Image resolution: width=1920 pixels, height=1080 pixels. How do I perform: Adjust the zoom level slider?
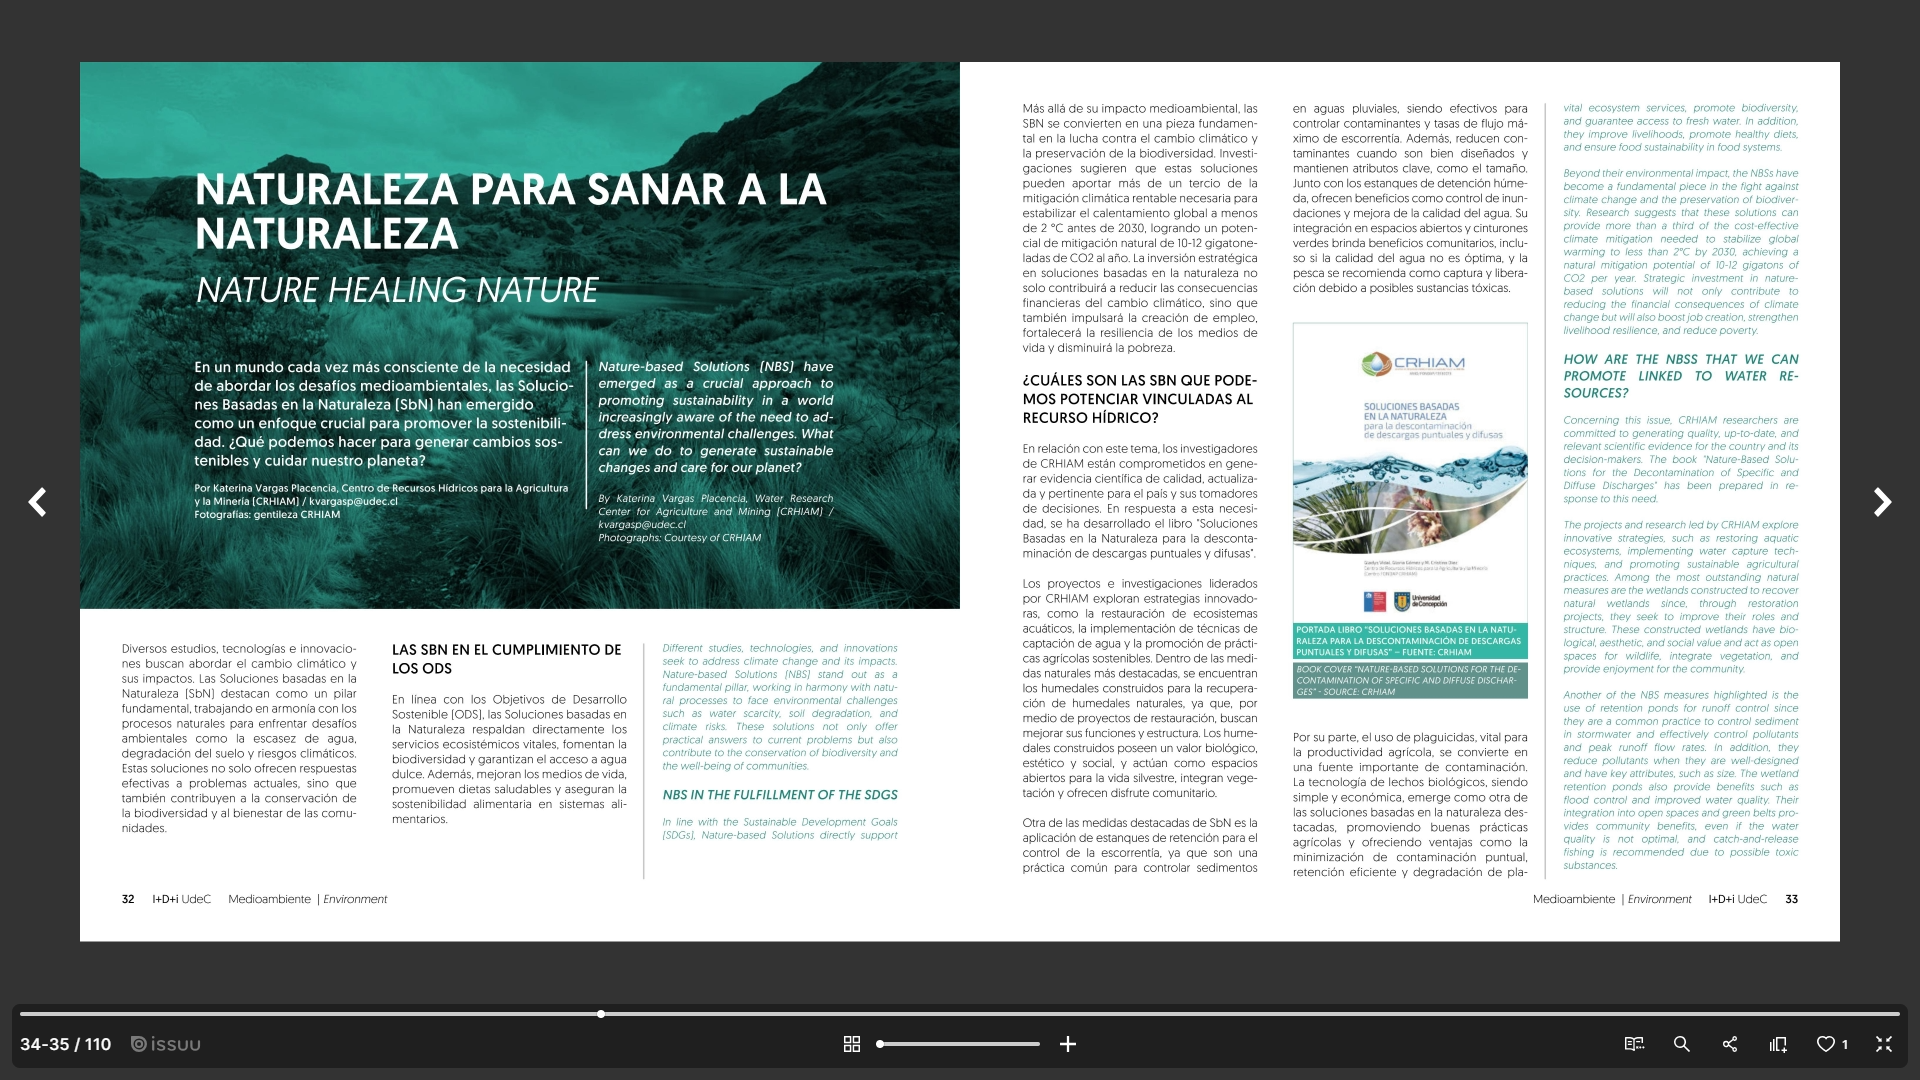coord(958,1044)
